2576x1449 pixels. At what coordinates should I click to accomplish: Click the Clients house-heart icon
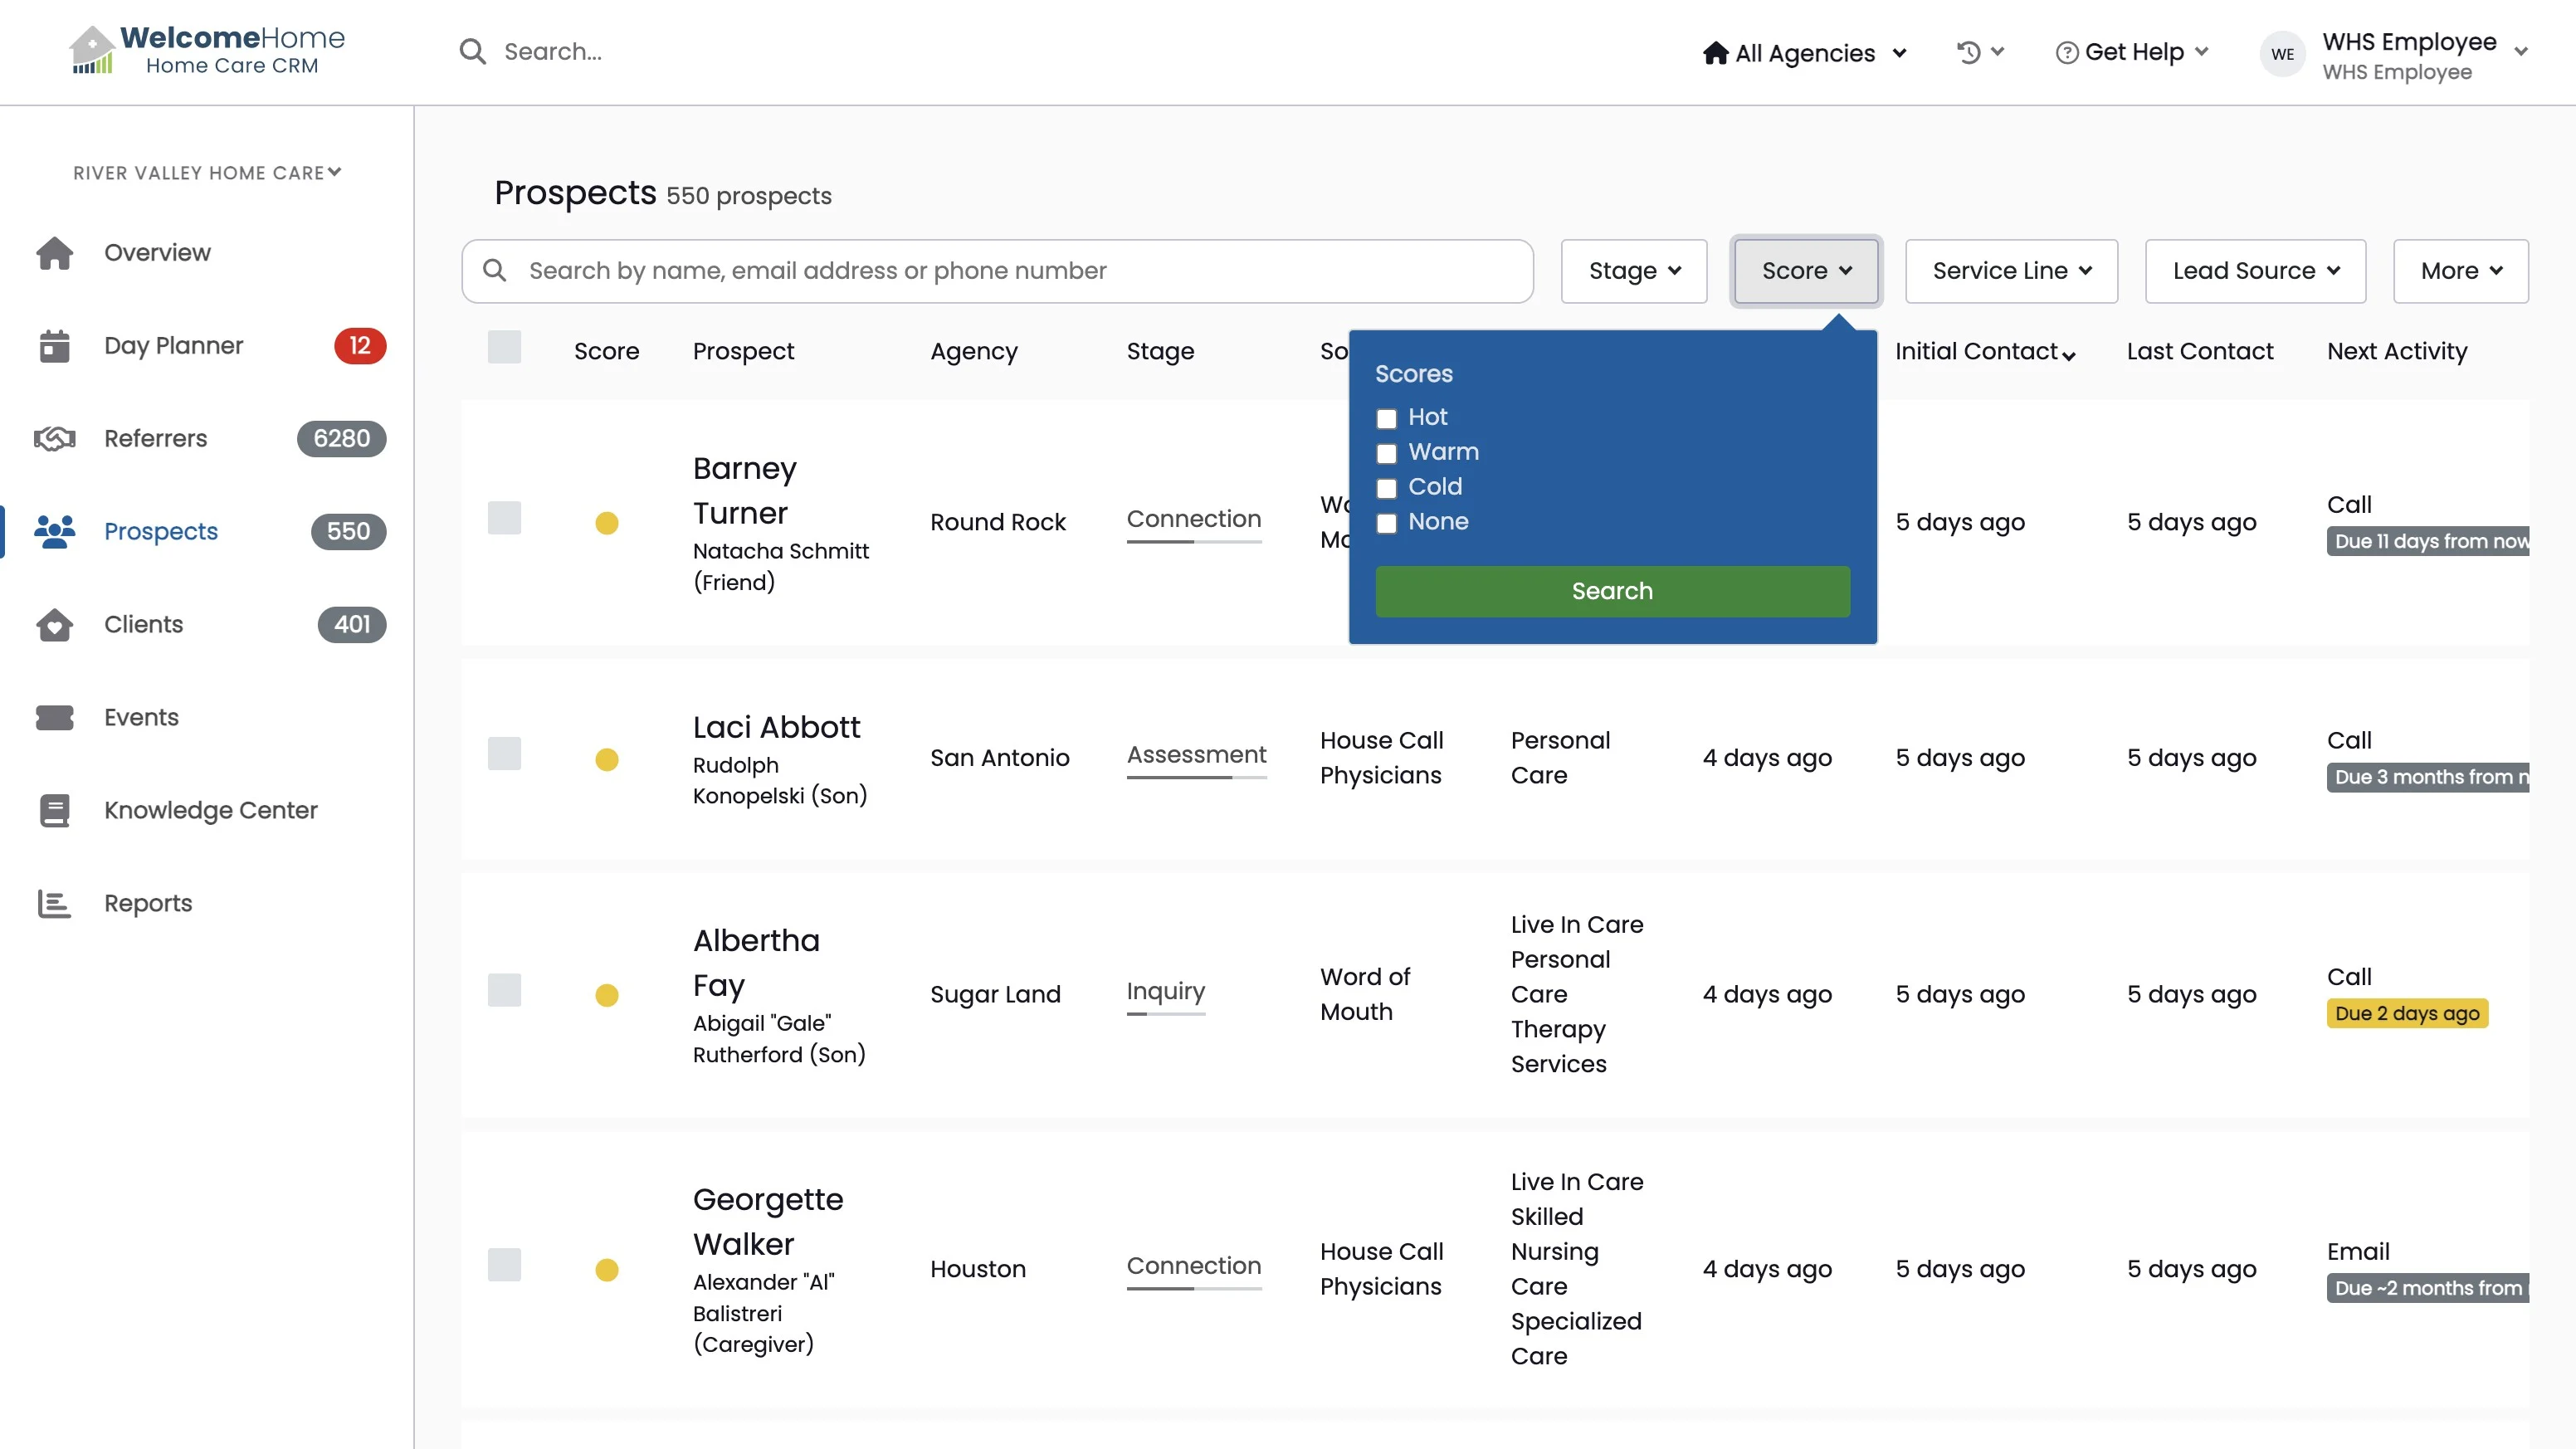54,625
